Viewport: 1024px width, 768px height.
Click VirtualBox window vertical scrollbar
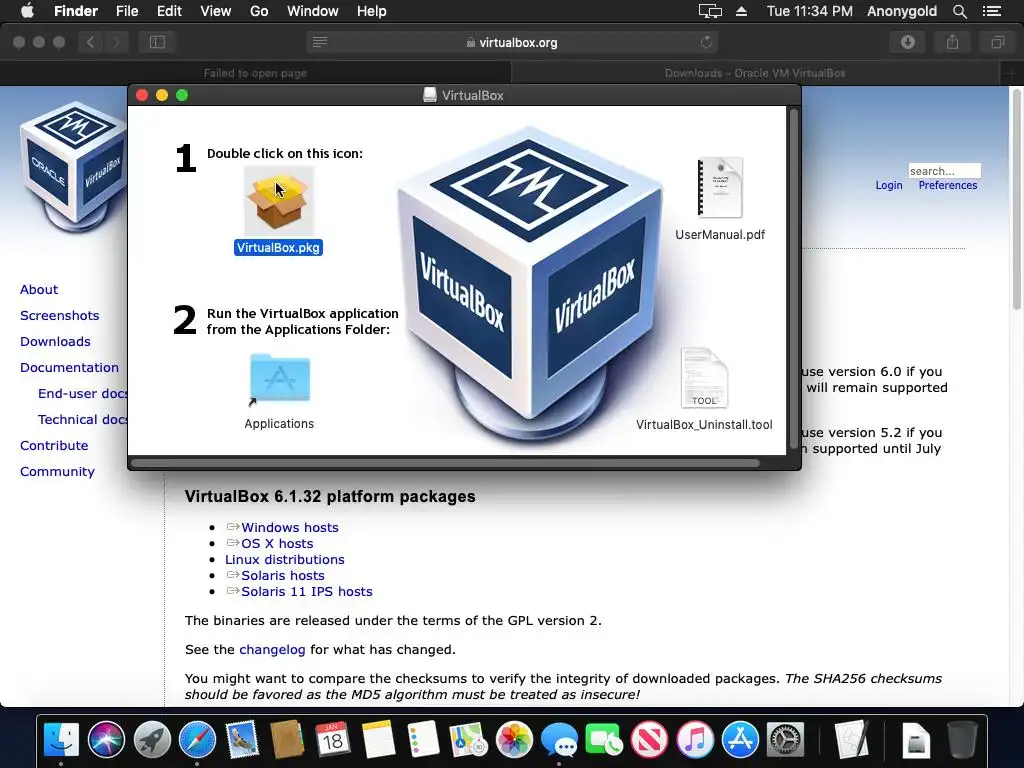(794, 279)
